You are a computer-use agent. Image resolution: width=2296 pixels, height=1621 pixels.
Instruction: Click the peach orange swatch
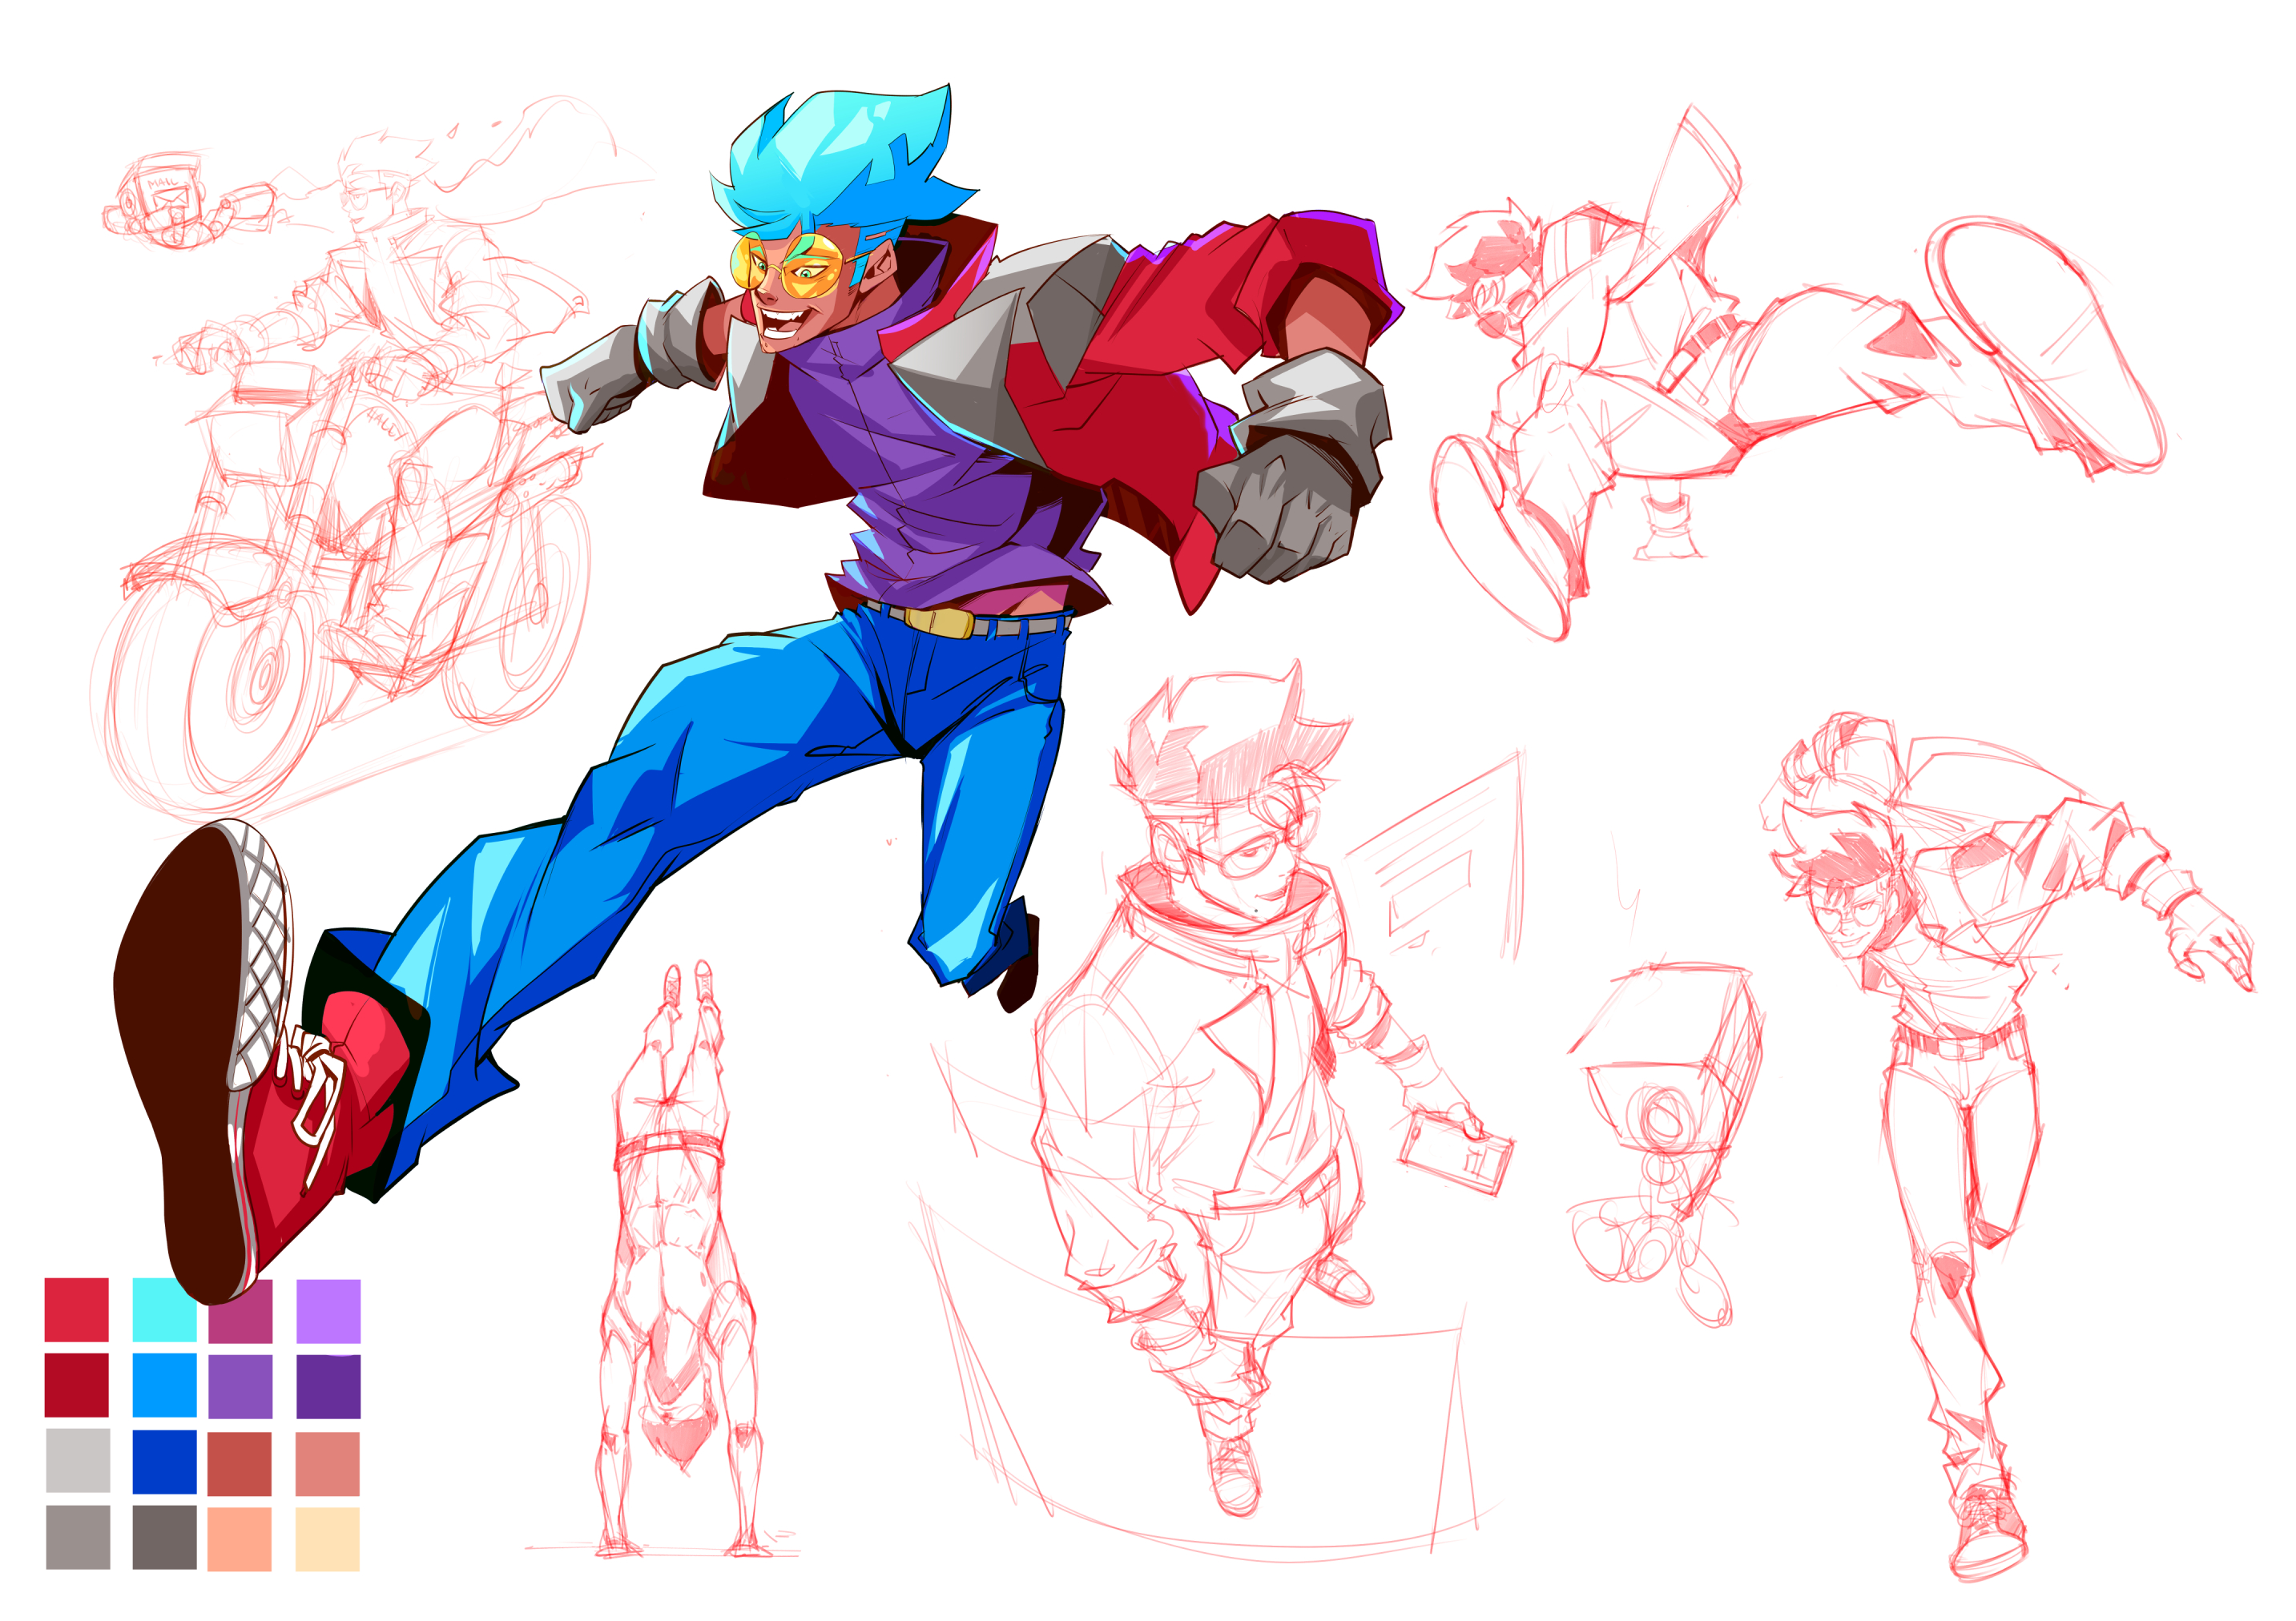(x=239, y=1539)
